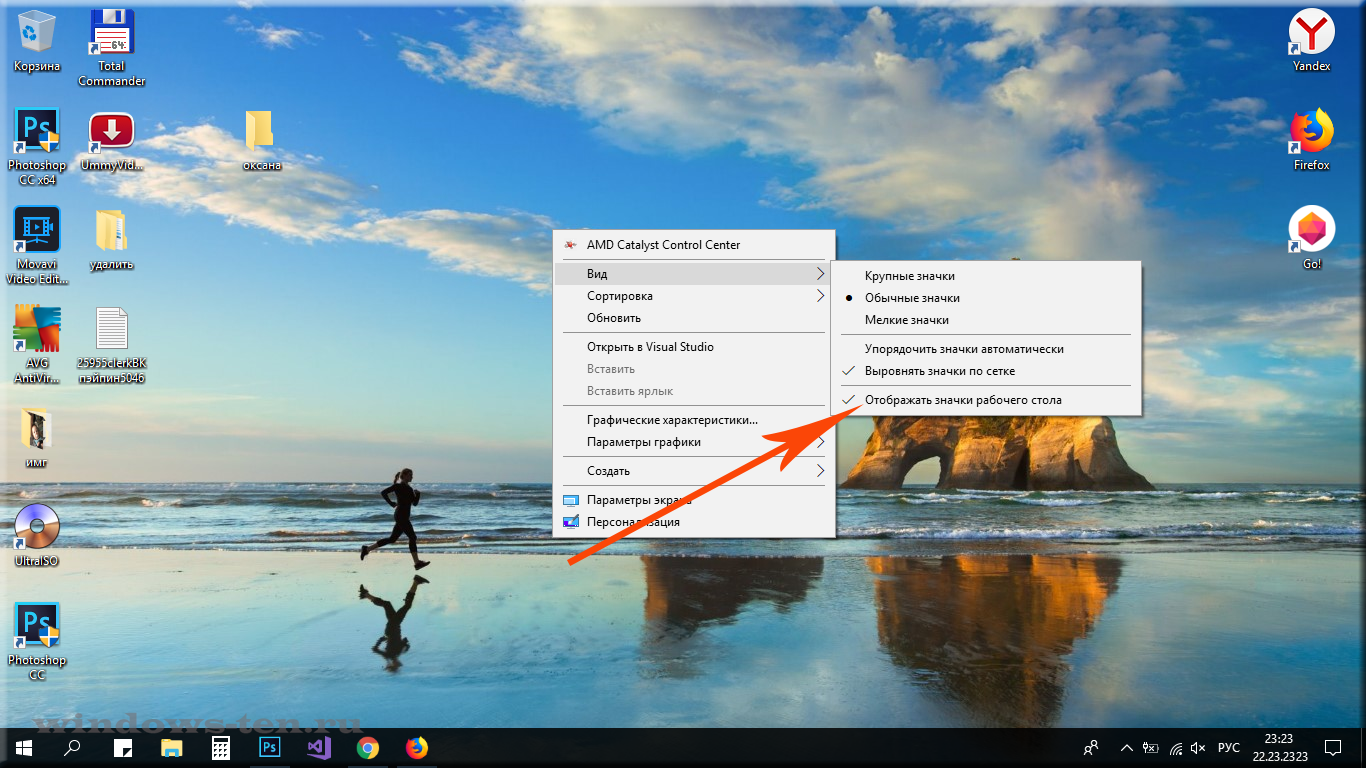The image size is (1366, 768).
Task: Launch Chrome from the taskbar
Action: [x=368, y=747]
